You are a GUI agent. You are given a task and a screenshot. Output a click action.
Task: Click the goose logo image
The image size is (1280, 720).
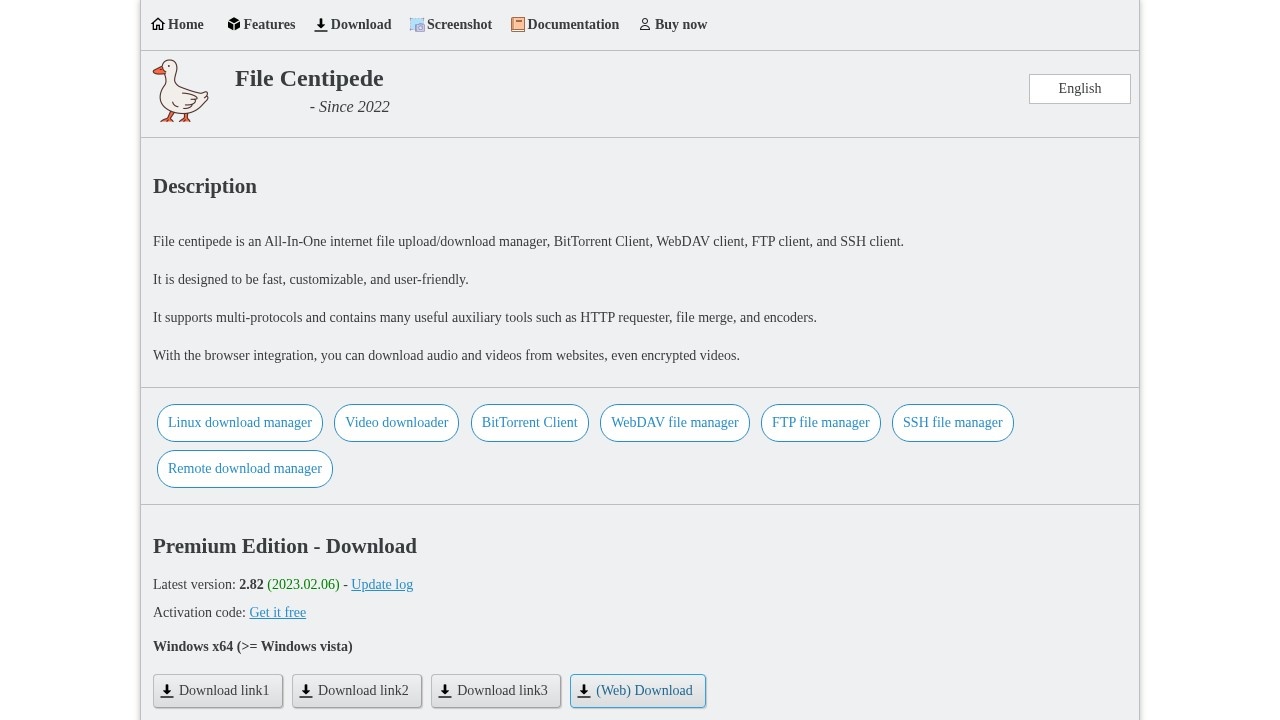click(x=181, y=91)
